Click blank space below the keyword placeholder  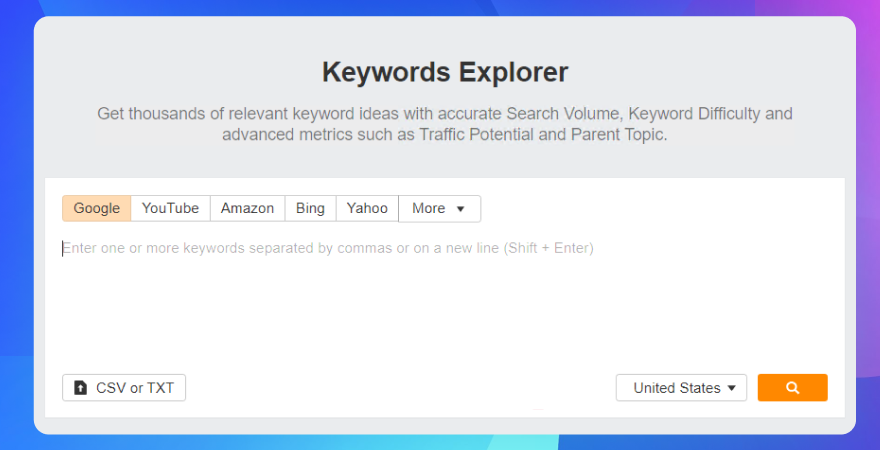pos(444,314)
